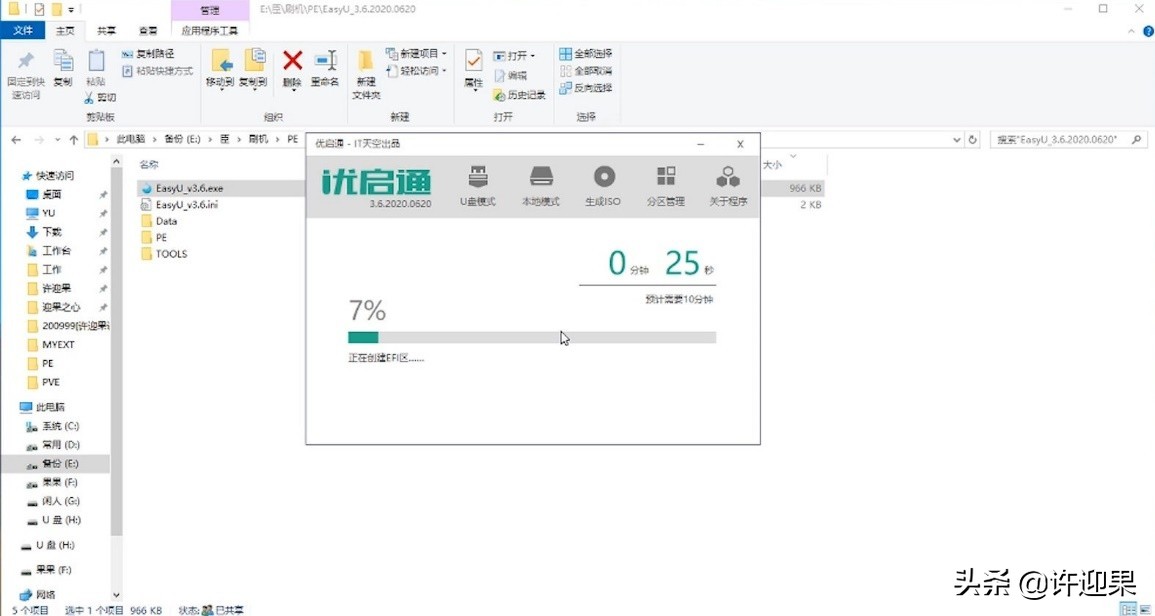This screenshot has width=1155, height=616.
Task: Open the MYEXT folder in the sidebar
Action: pyautogui.click(x=51, y=344)
